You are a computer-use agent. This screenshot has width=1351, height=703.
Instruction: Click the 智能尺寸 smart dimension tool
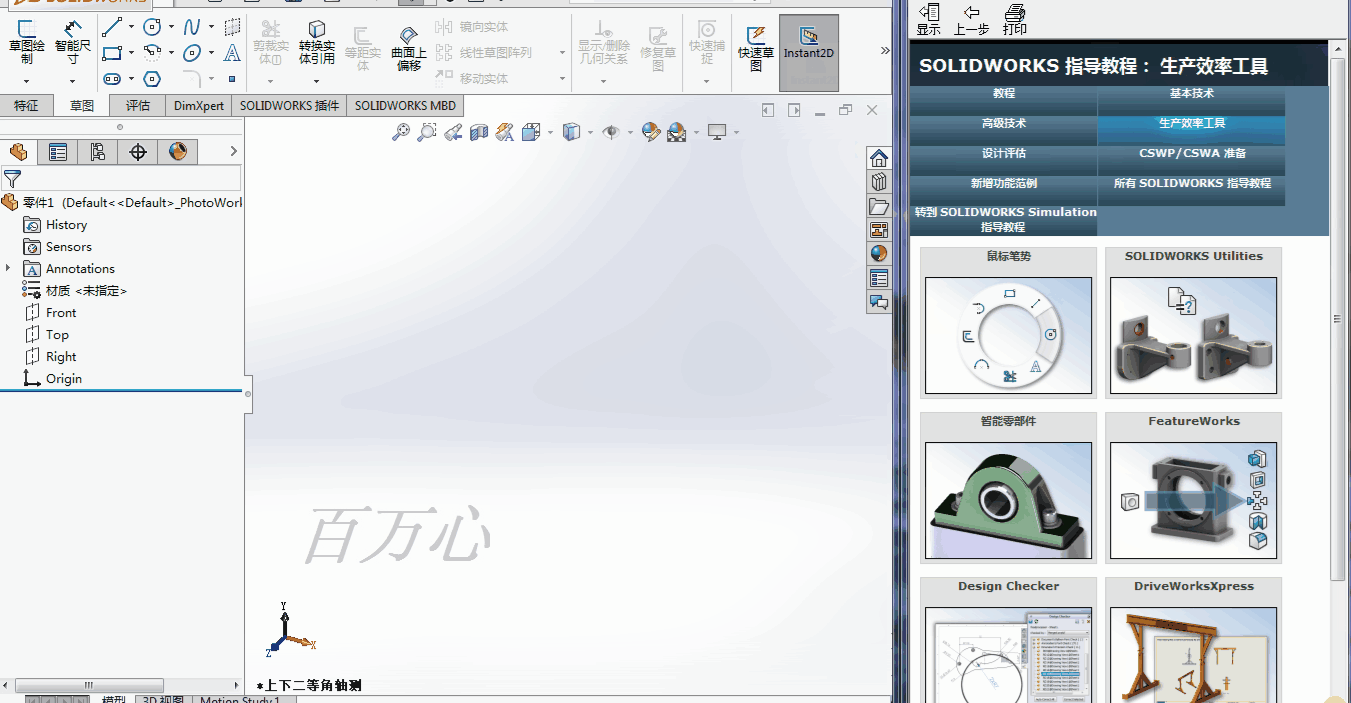72,42
